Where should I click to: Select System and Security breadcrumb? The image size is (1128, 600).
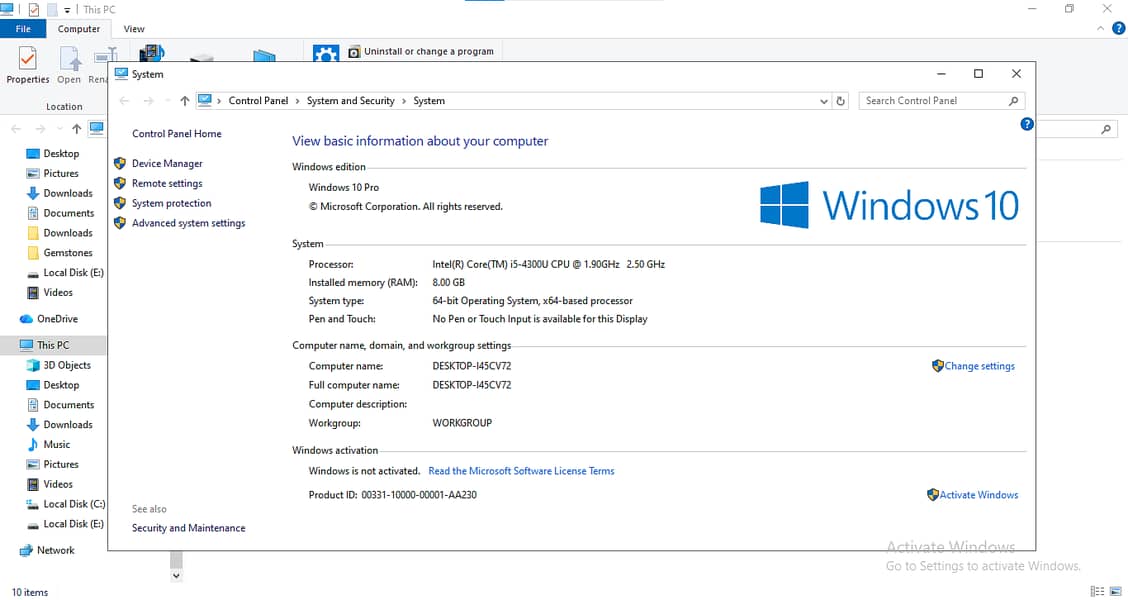click(x=350, y=101)
